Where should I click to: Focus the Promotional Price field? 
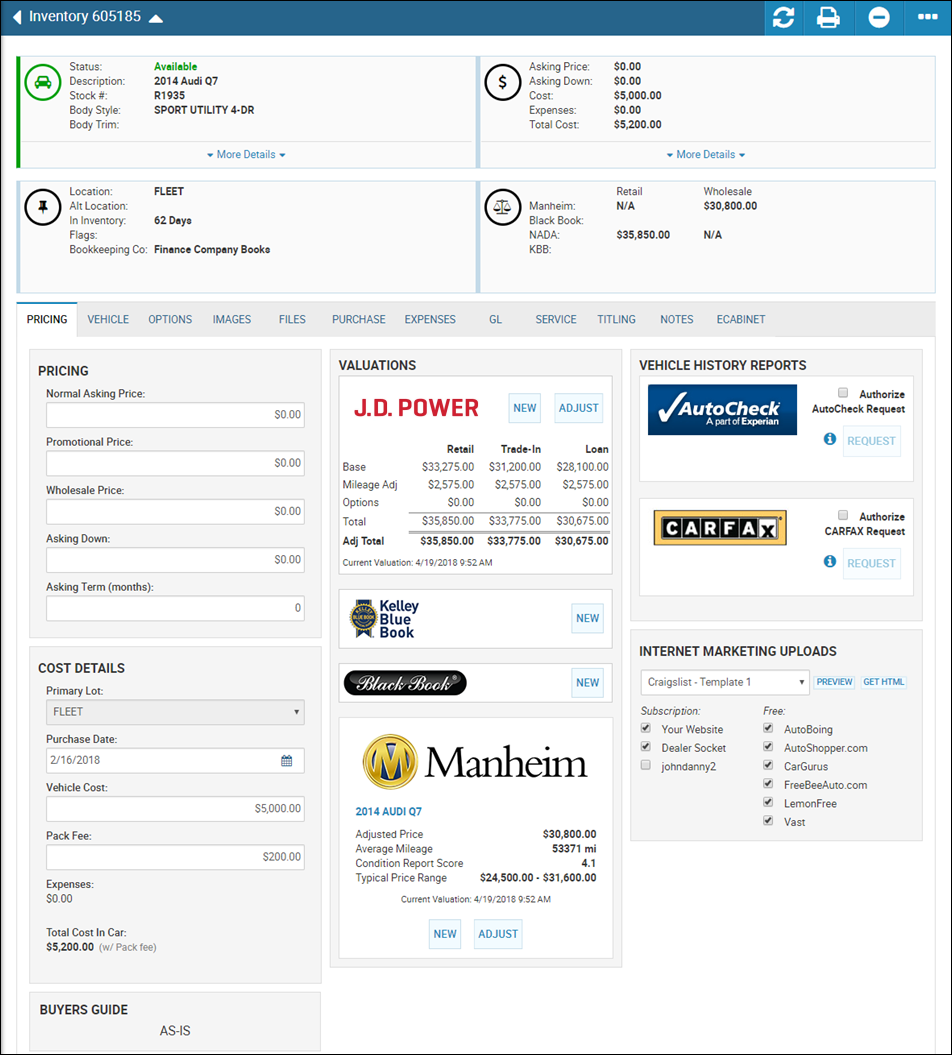coord(175,463)
